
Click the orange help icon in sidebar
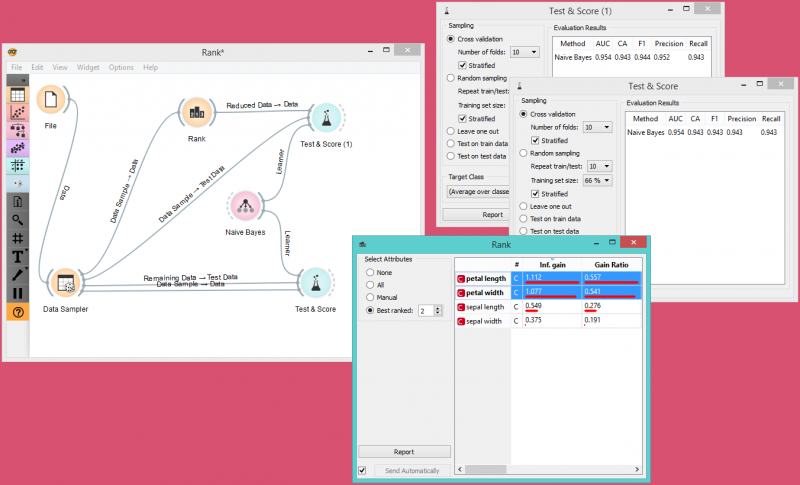[x=17, y=312]
